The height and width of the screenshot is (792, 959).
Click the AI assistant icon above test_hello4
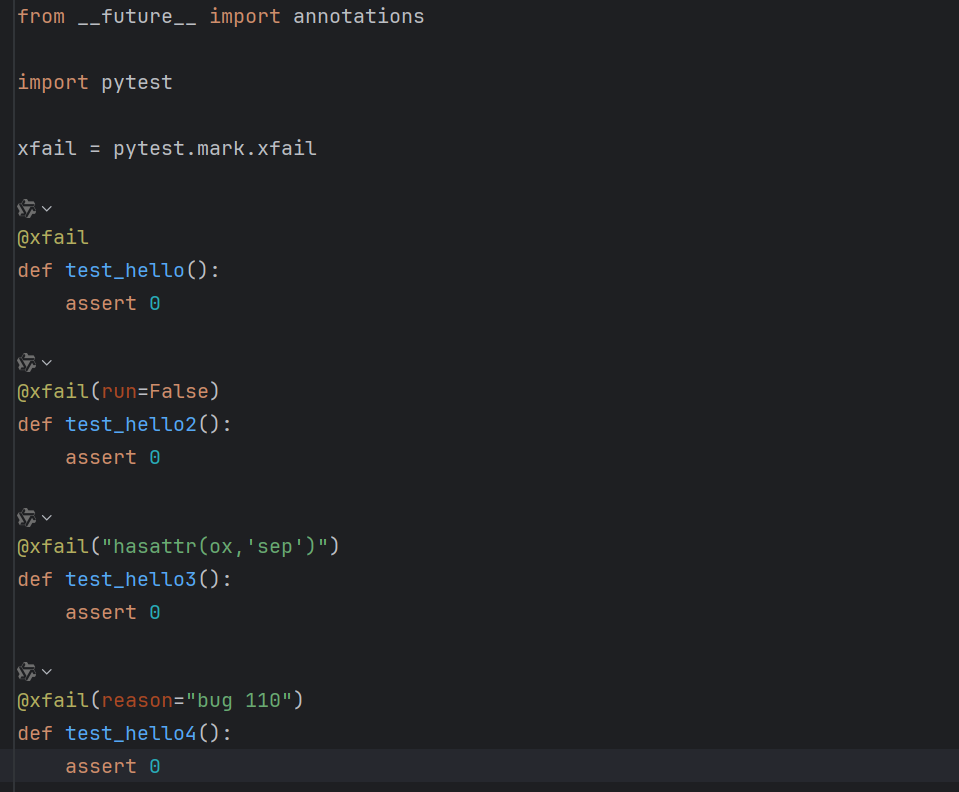[x=26, y=672]
